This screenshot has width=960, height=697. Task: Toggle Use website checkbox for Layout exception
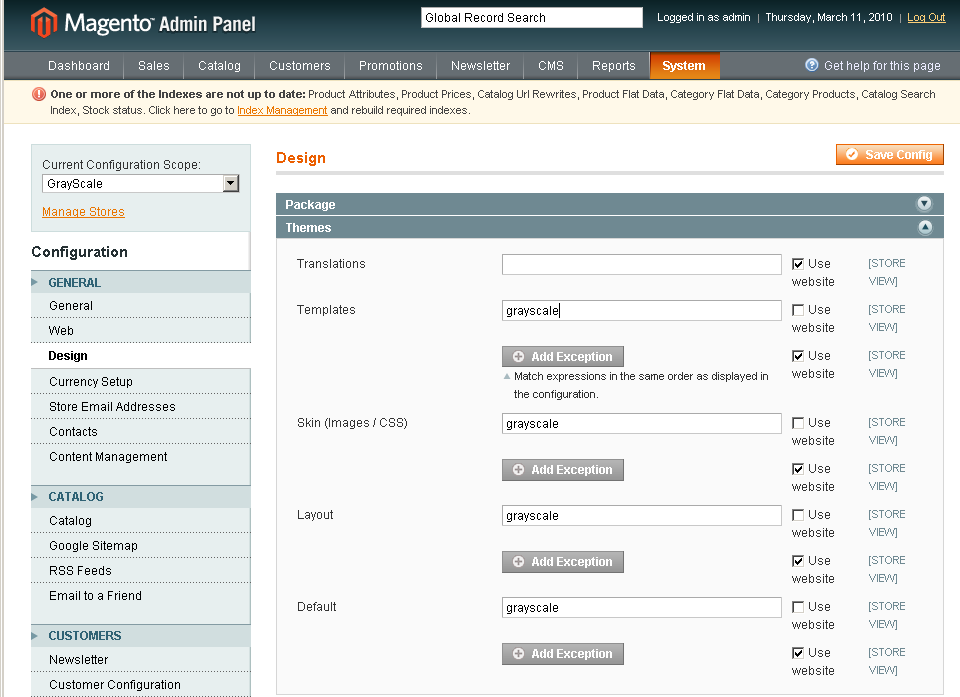pos(798,561)
